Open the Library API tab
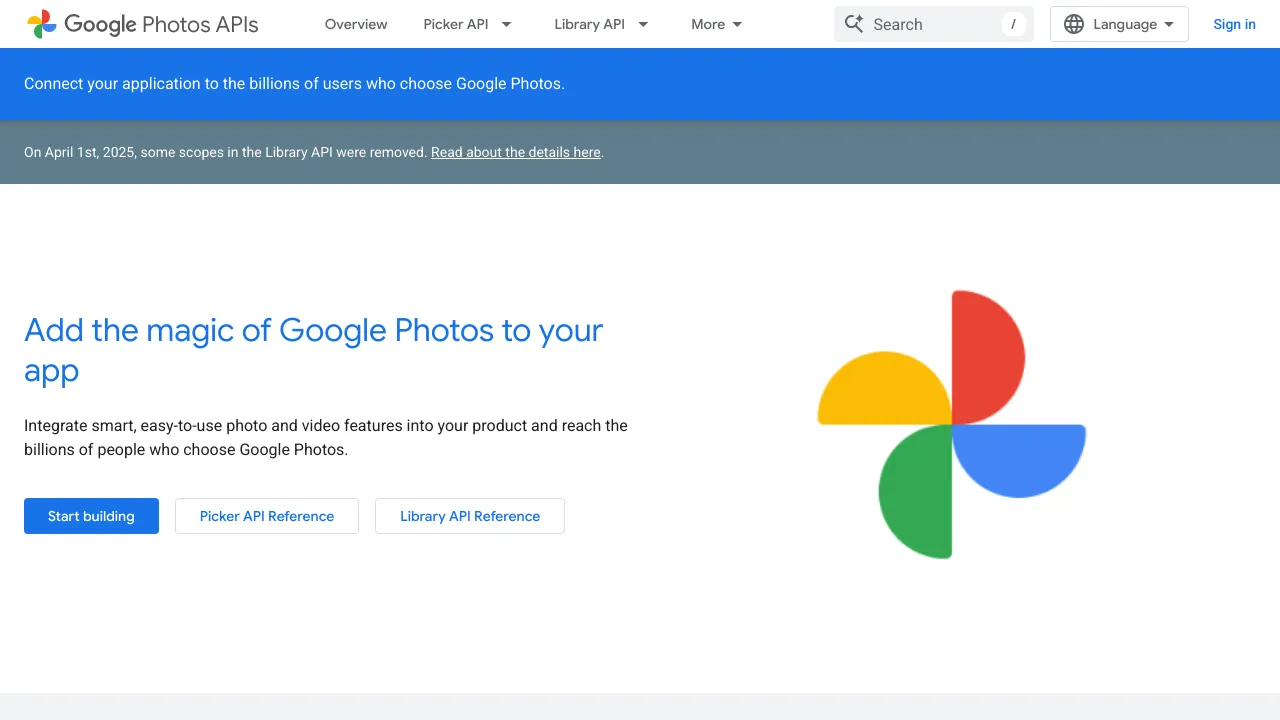The width and height of the screenshot is (1280, 720). (x=589, y=24)
